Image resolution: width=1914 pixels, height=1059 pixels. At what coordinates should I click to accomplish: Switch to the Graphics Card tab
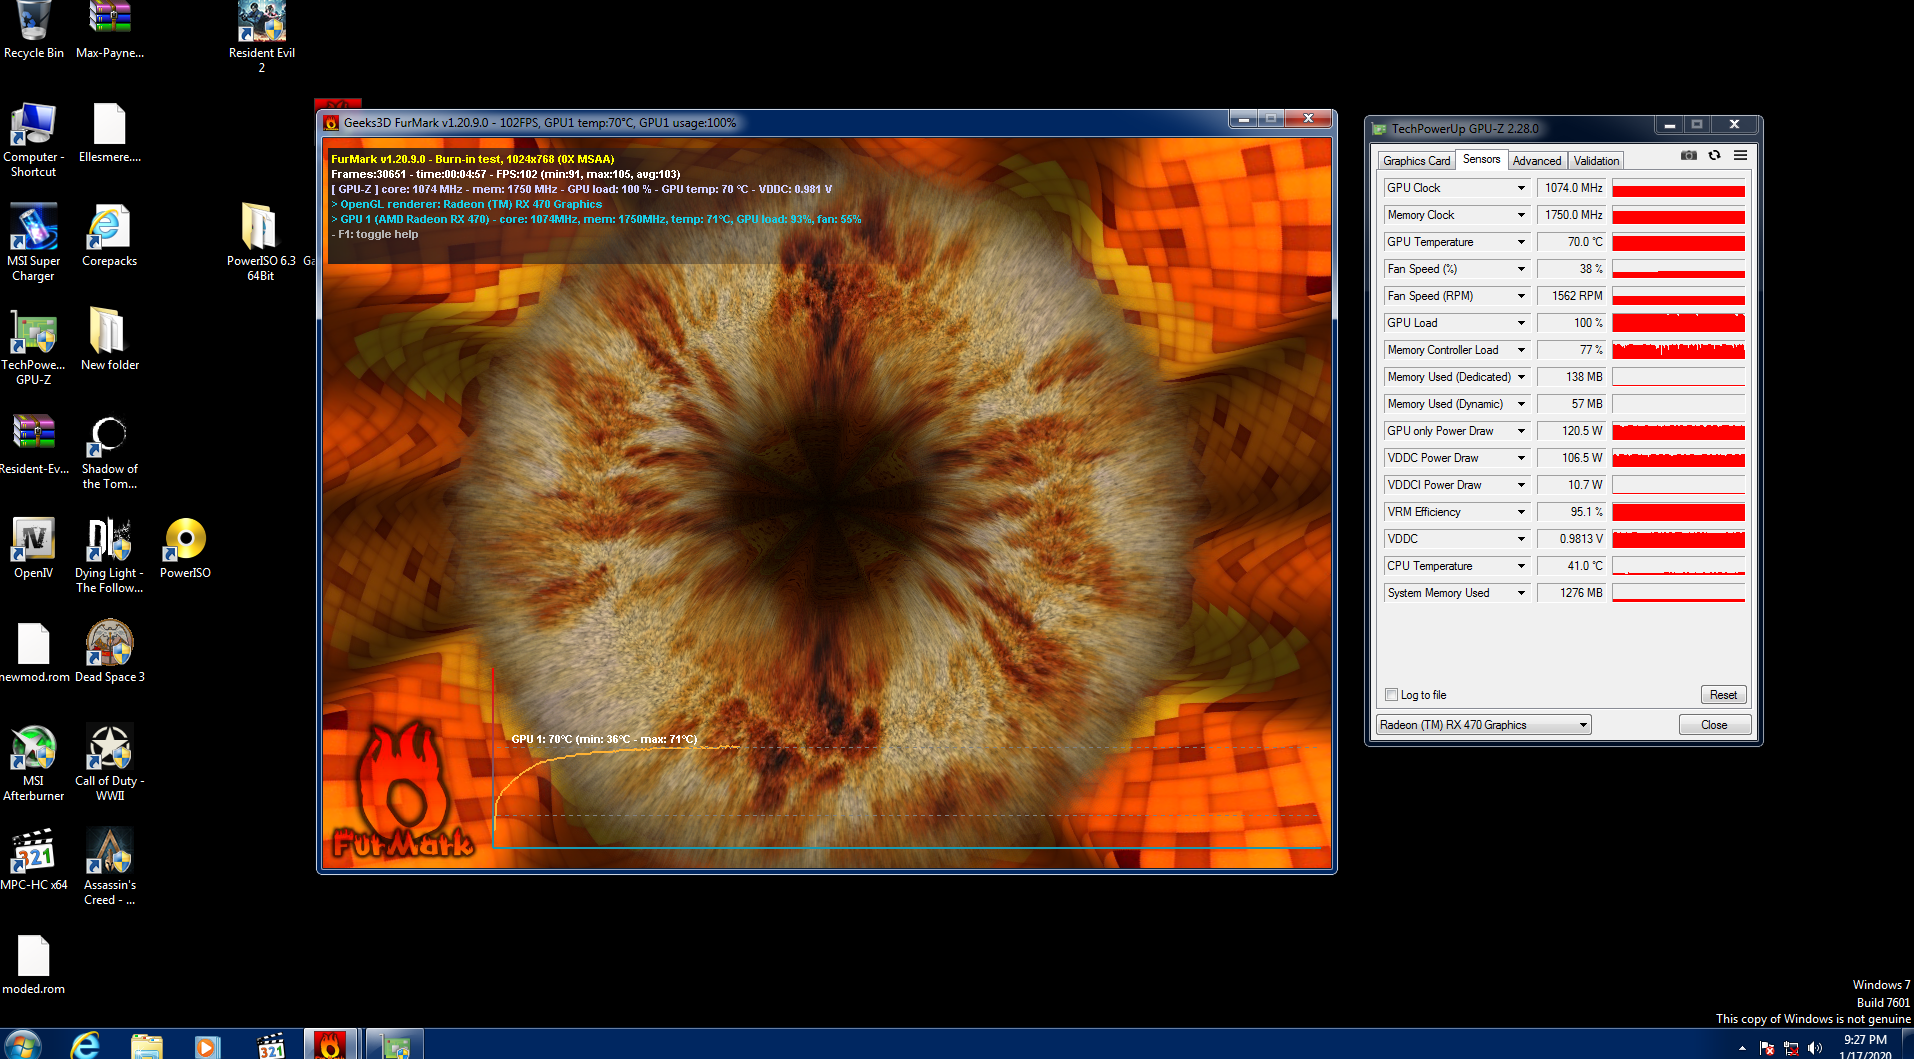(x=1416, y=161)
